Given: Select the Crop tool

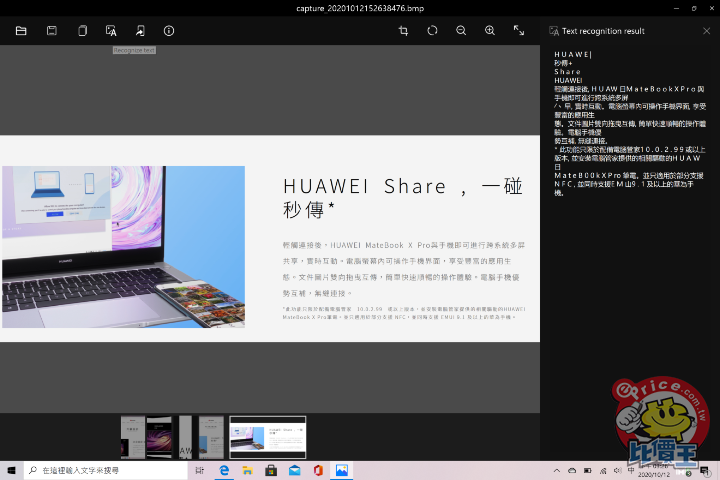Looking at the screenshot, I should 403,31.
